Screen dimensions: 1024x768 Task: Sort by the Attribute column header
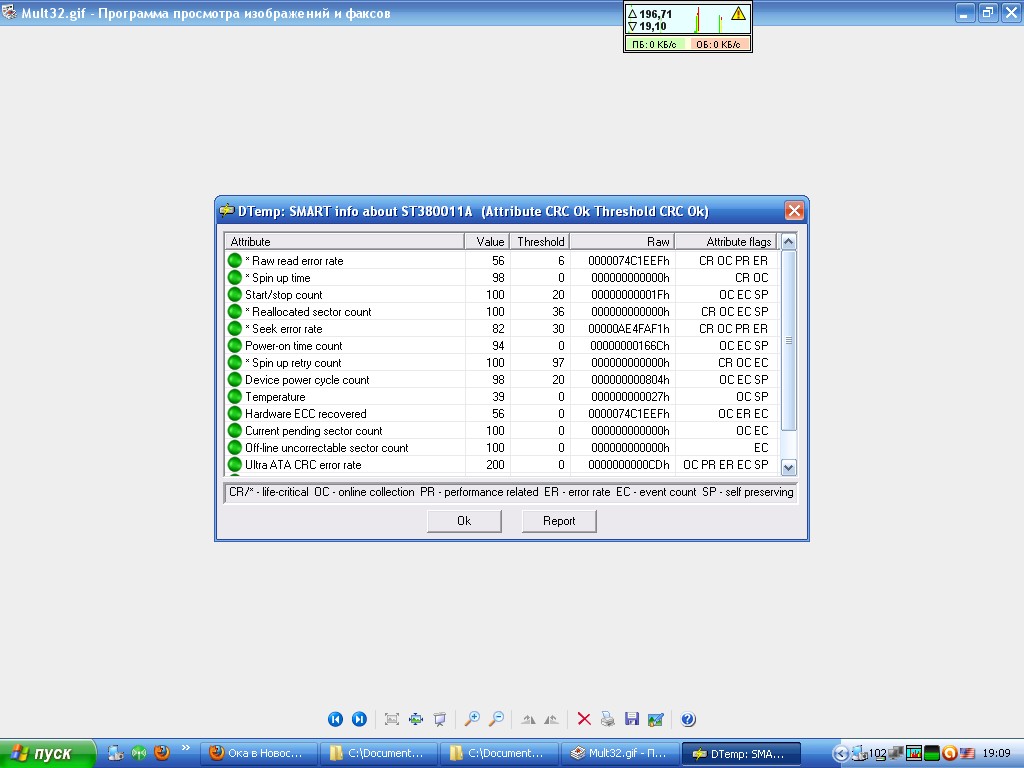pyautogui.click(x=344, y=242)
